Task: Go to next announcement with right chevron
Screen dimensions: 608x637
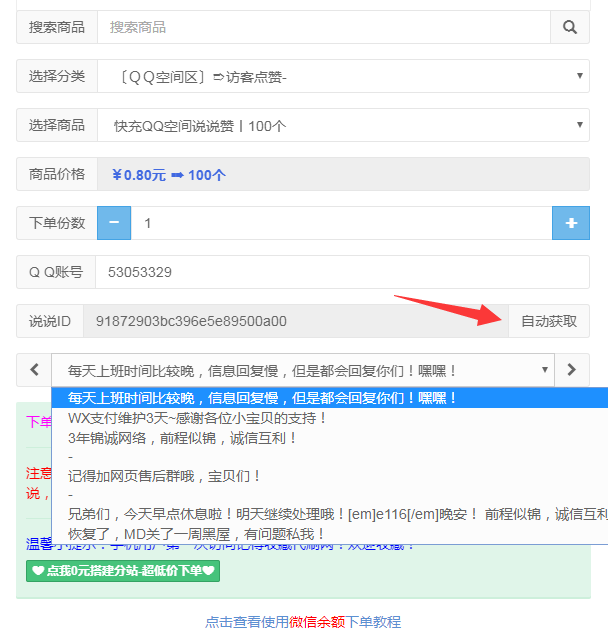Action: [x=571, y=369]
